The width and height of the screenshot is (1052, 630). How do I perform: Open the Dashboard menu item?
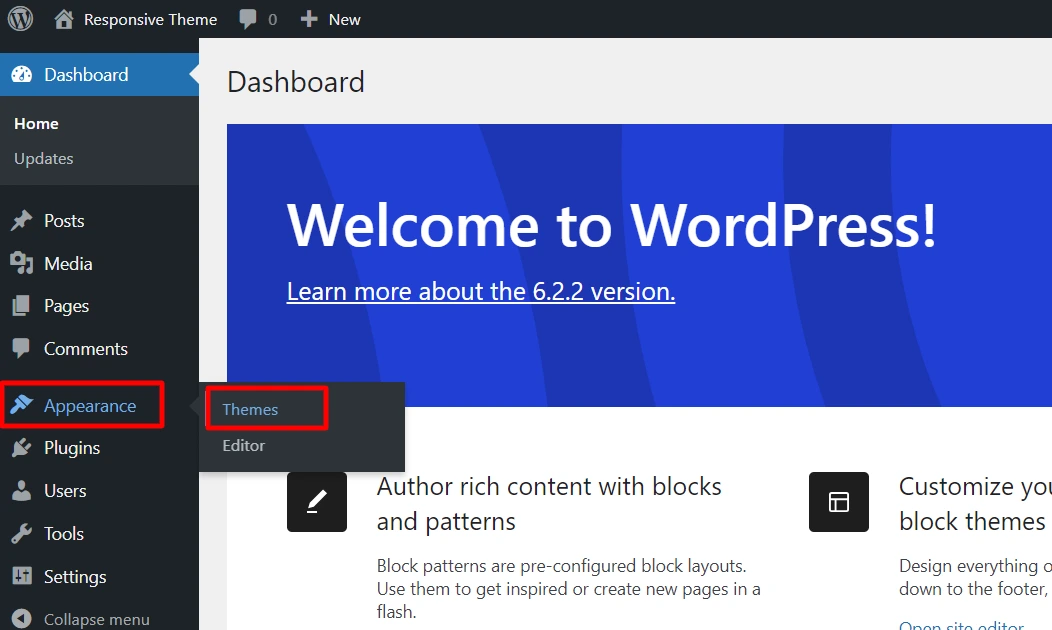coord(99,74)
